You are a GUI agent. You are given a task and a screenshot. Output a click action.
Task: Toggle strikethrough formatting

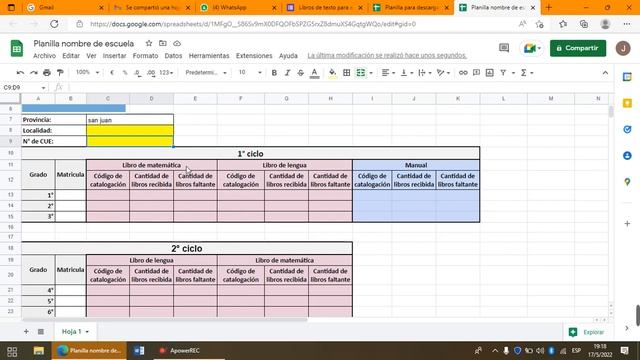pyautogui.click(x=301, y=73)
